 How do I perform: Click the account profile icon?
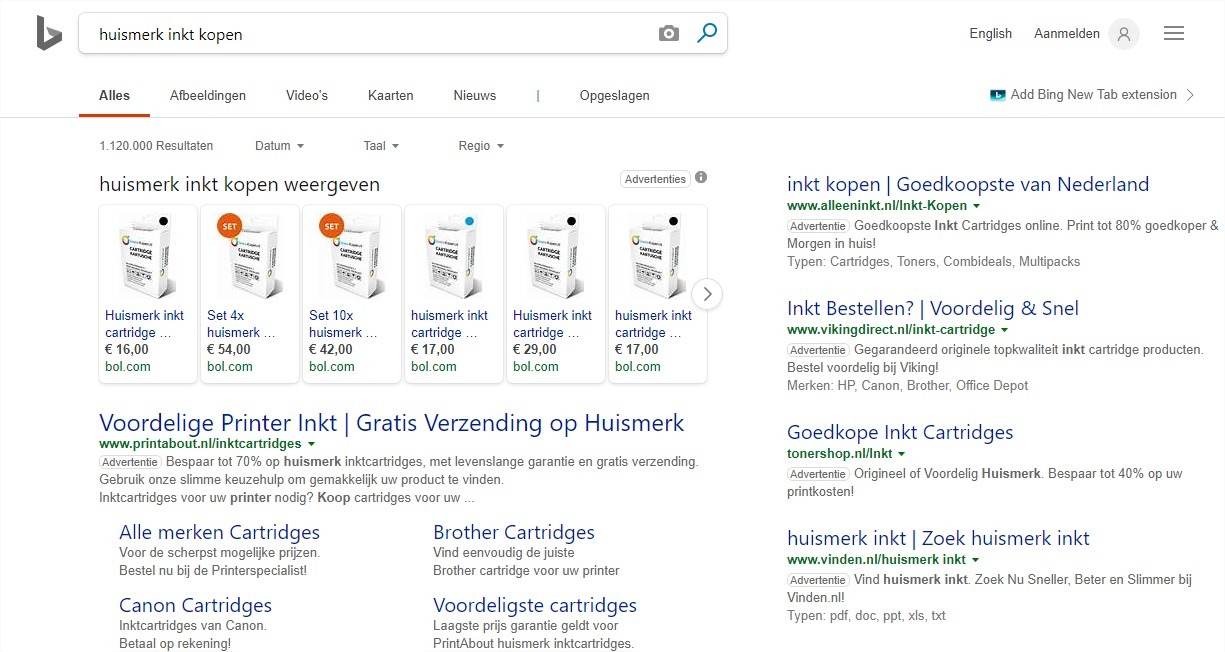point(1122,34)
